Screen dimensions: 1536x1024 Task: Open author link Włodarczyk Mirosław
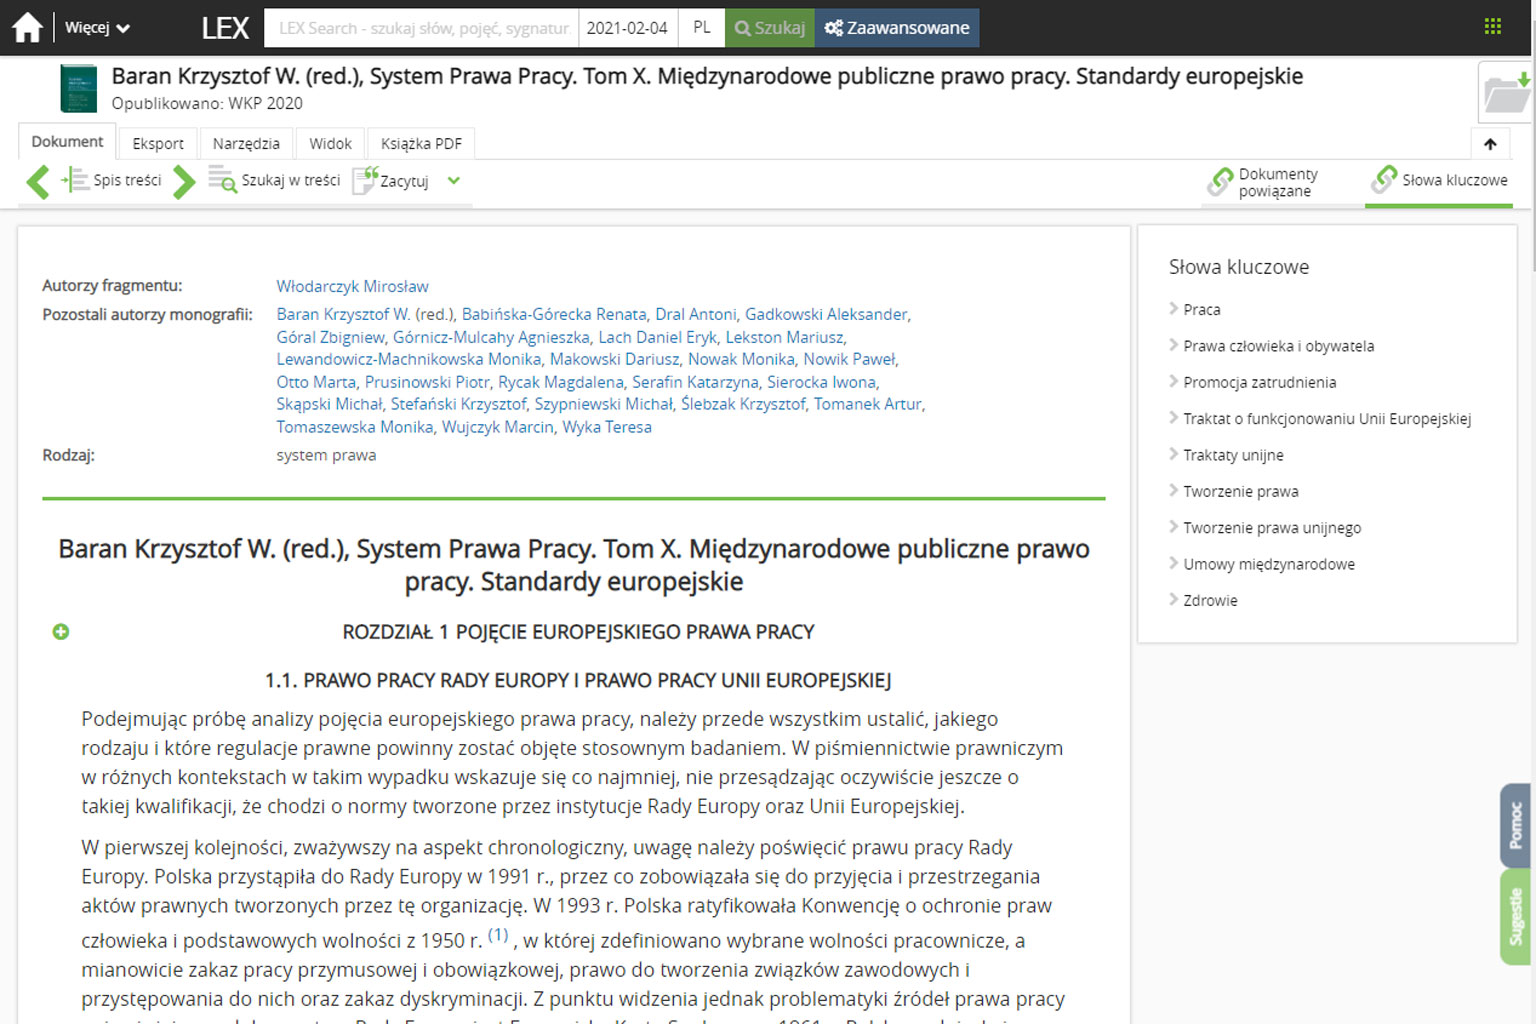[x=352, y=287]
